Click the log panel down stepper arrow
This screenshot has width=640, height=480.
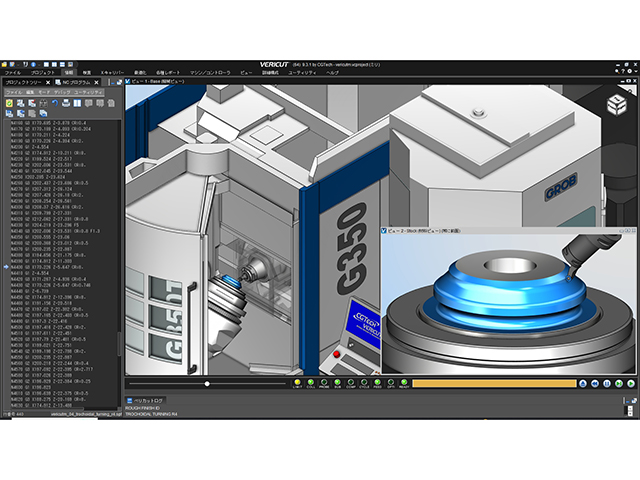pyautogui.click(x=630, y=413)
